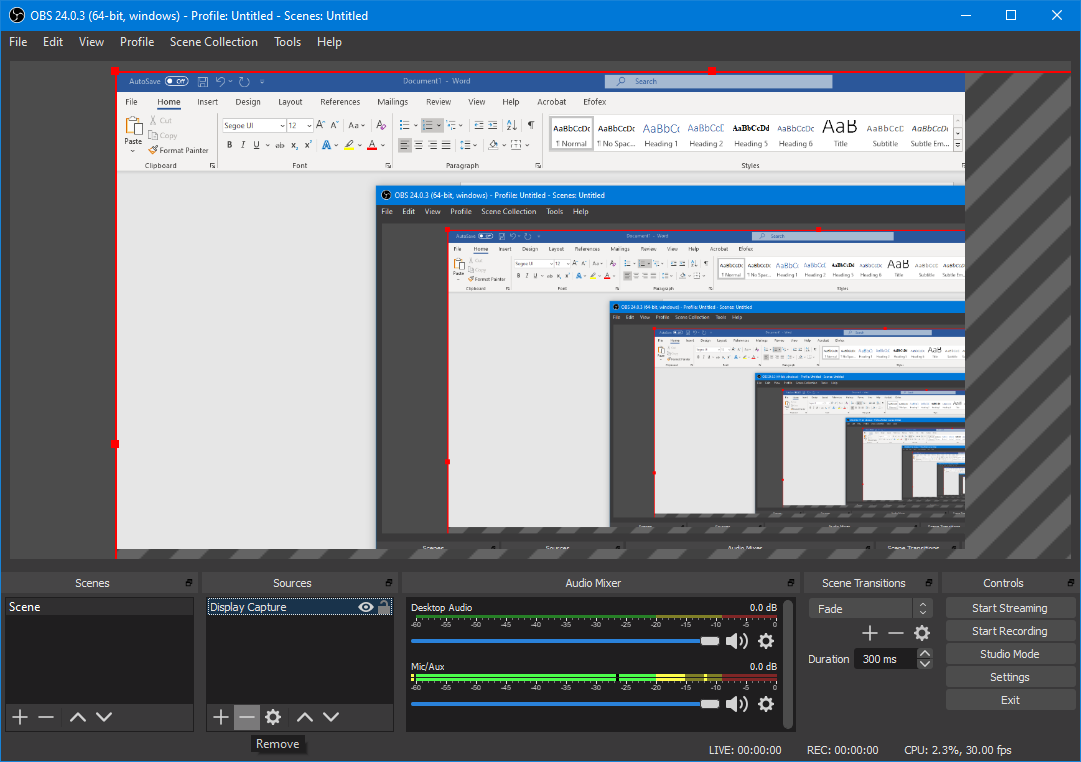The height and width of the screenshot is (762, 1081).
Task: Open Desktop Audio settings gear
Action: (x=766, y=641)
